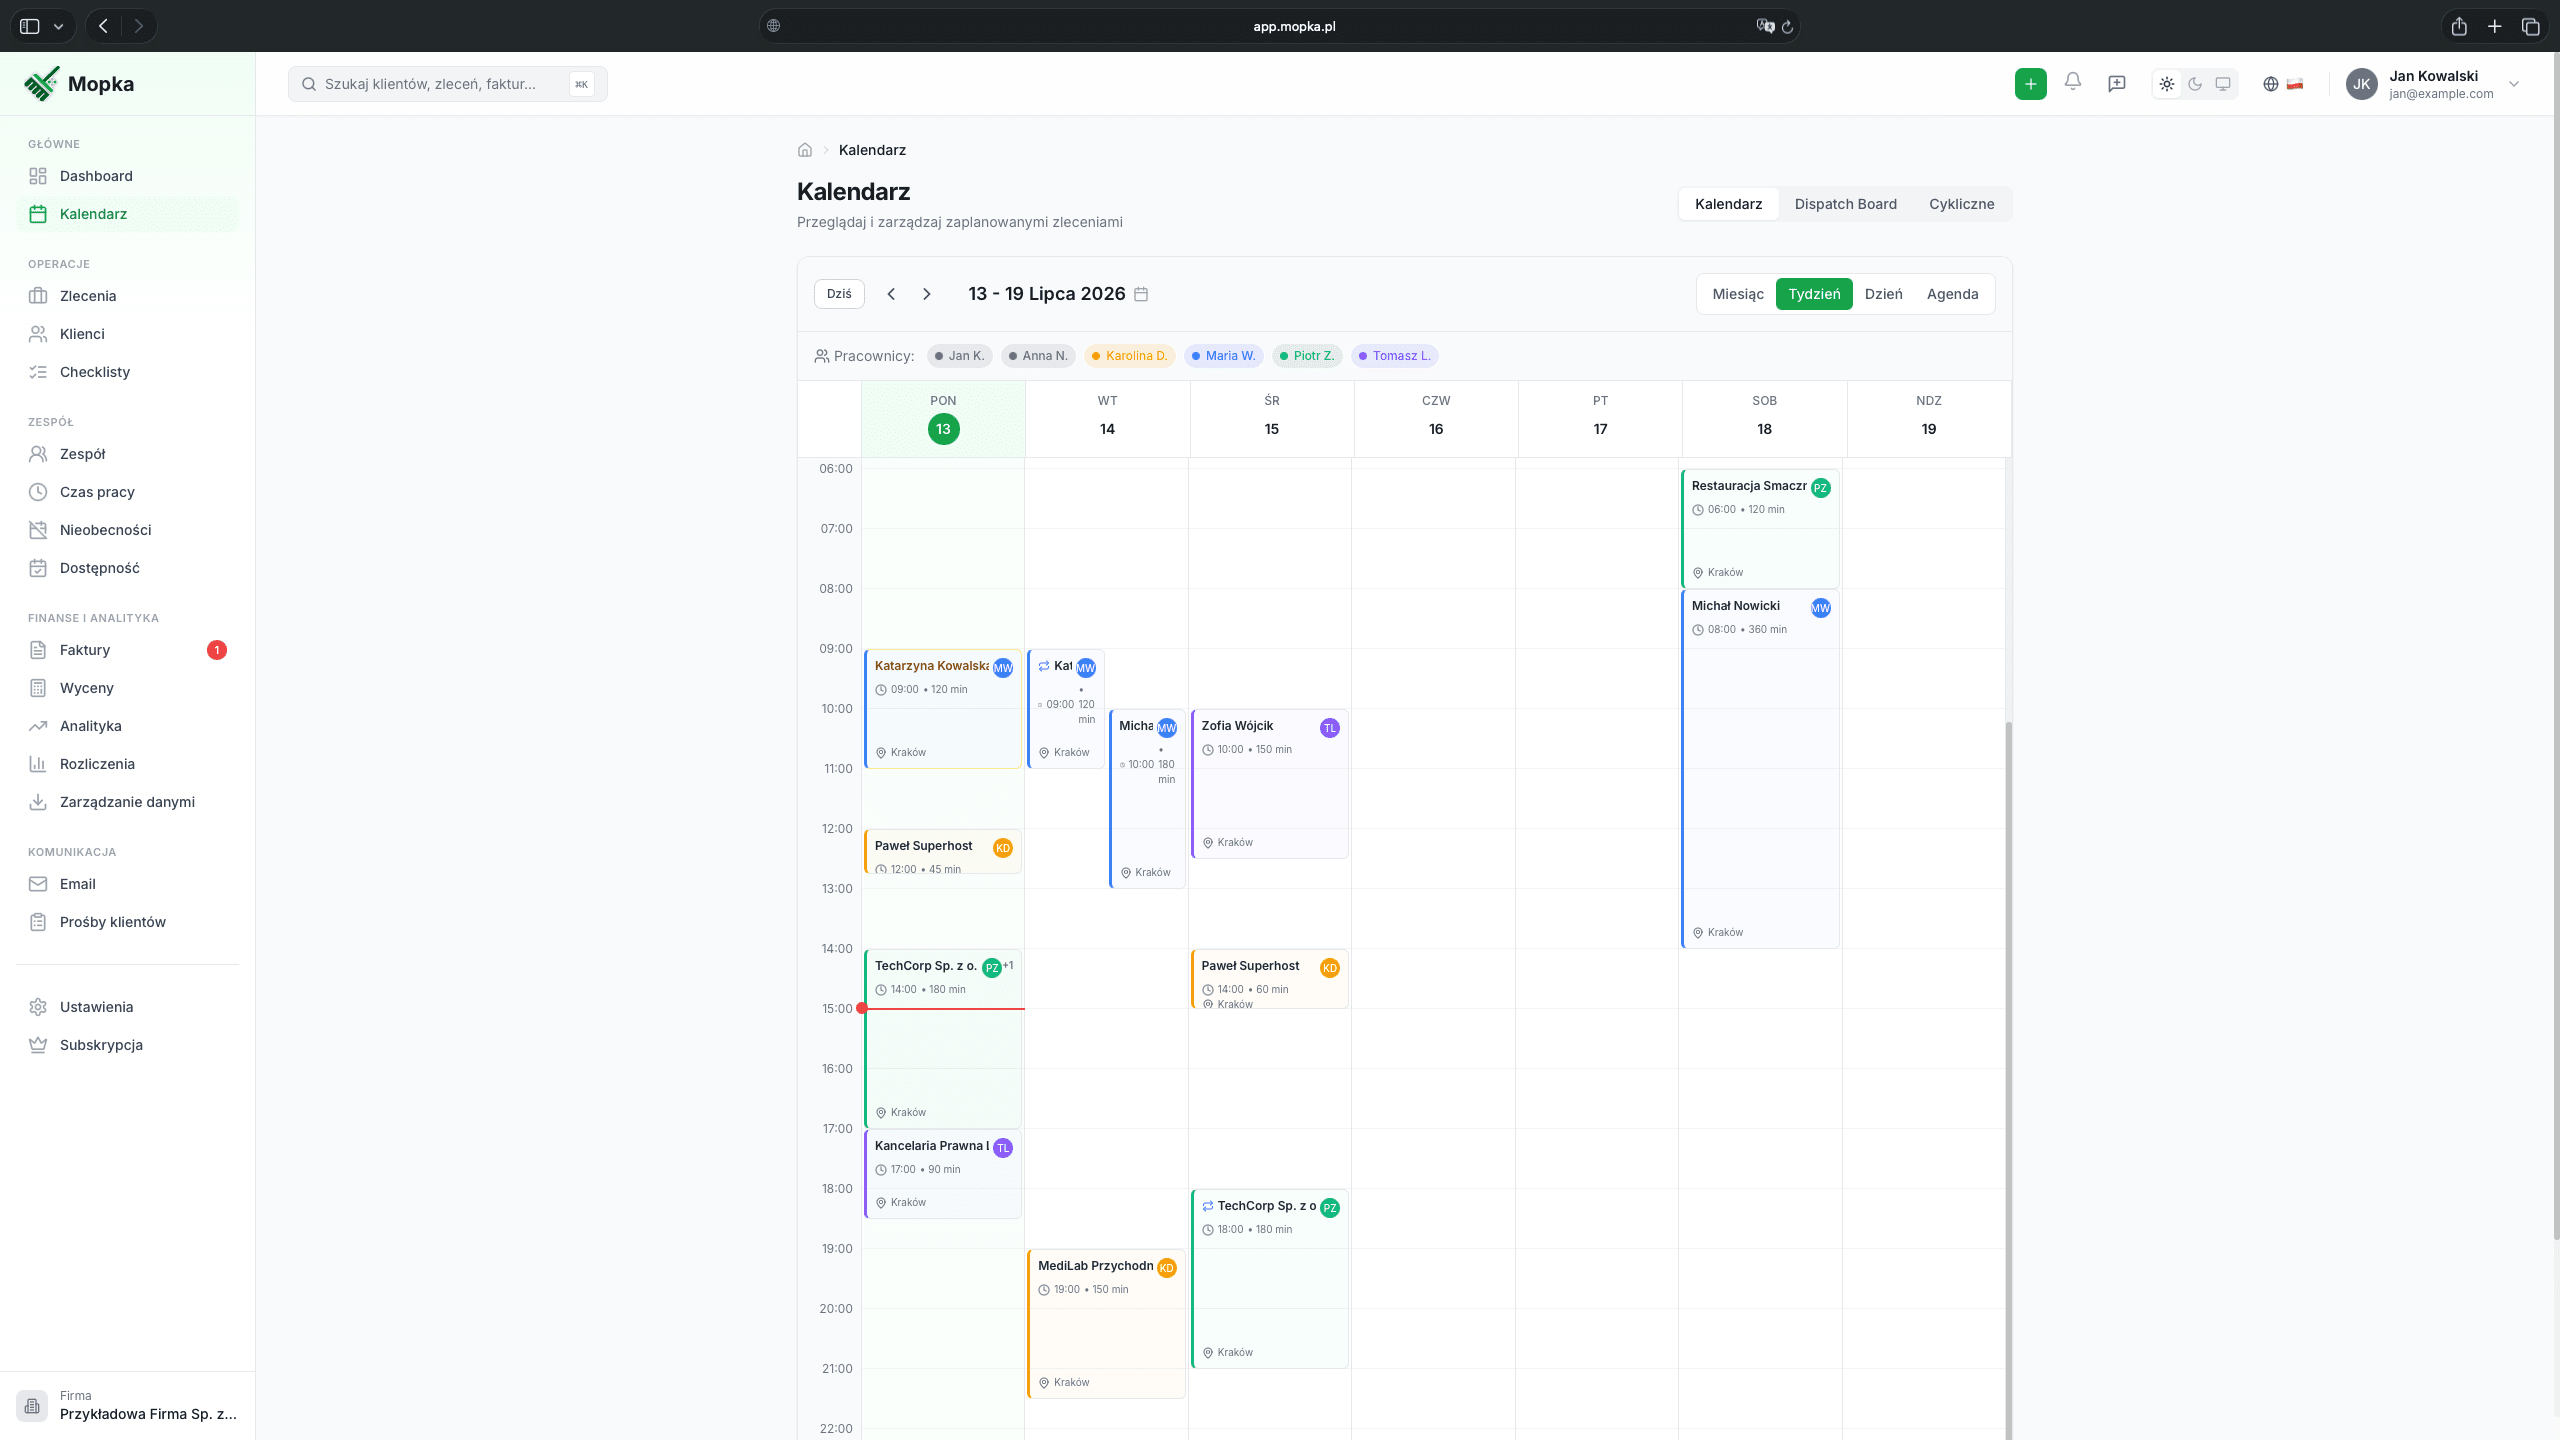
Task: Open Zlecenia in sidebar
Action: (128, 296)
